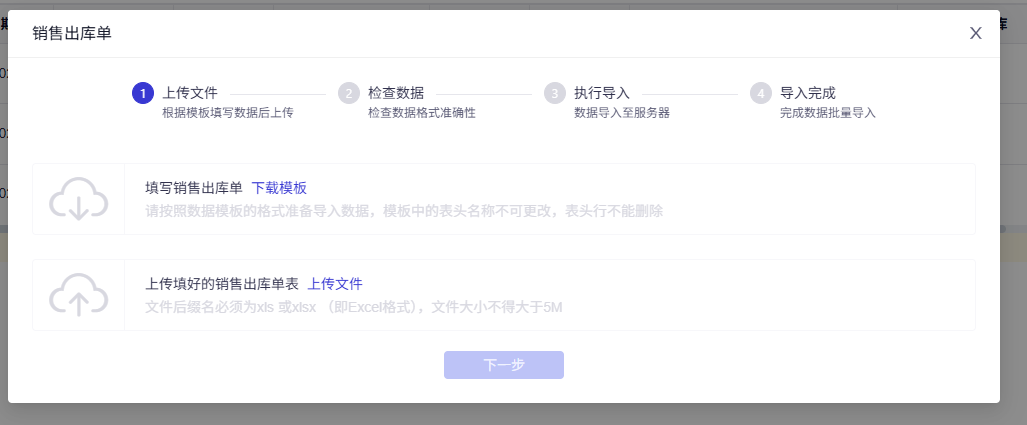Click the 执行导入 step title
Viewport: 1027px width, 425px height.
[602, 93]
